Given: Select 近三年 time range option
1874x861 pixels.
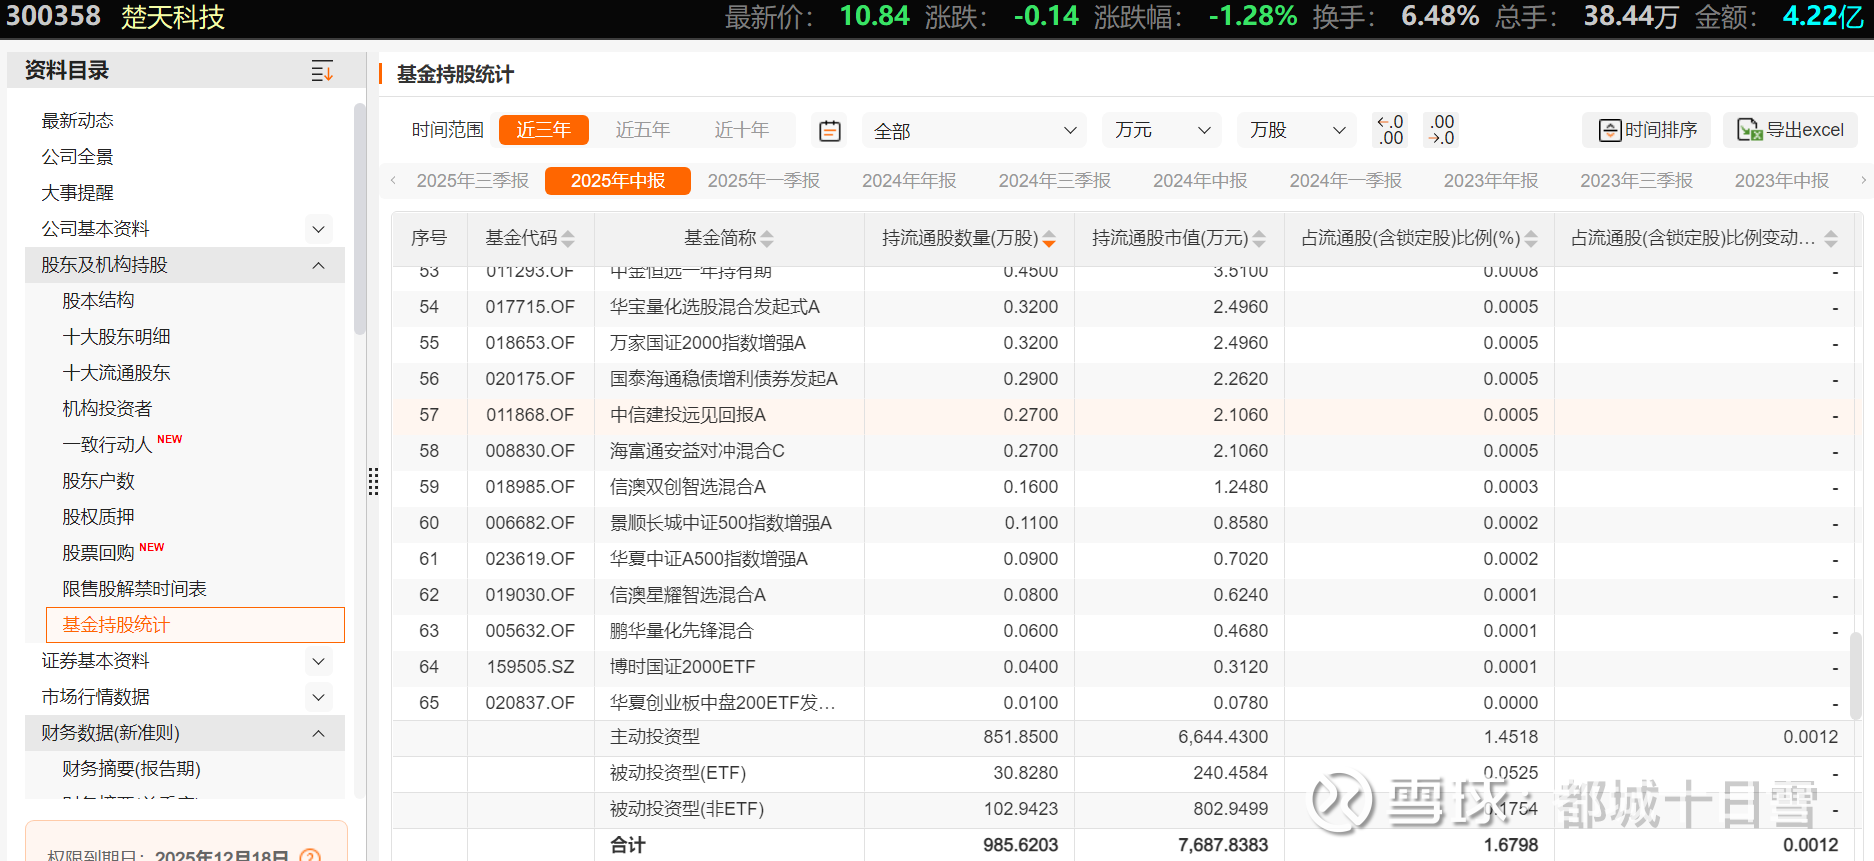Looking at the screenshot, I should pos(543,130).
